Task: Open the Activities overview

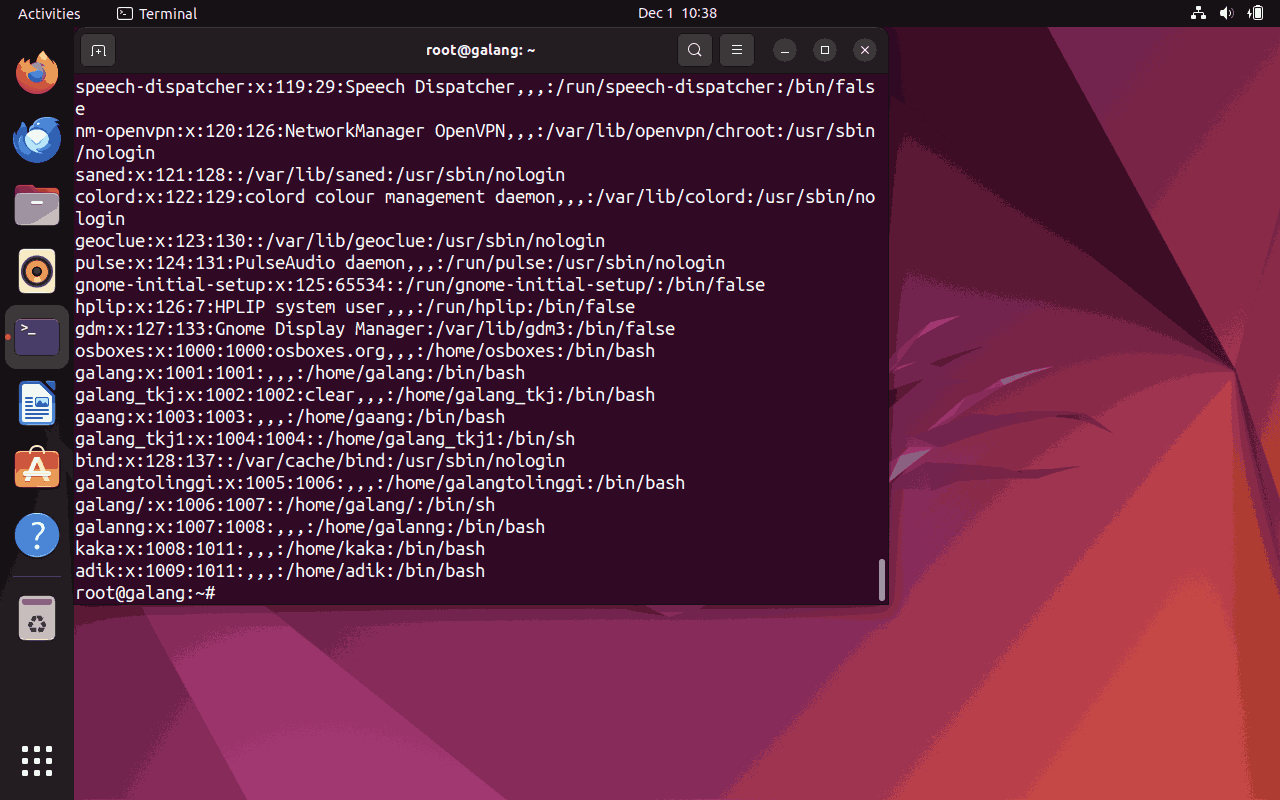Action: tap(49, 13)
